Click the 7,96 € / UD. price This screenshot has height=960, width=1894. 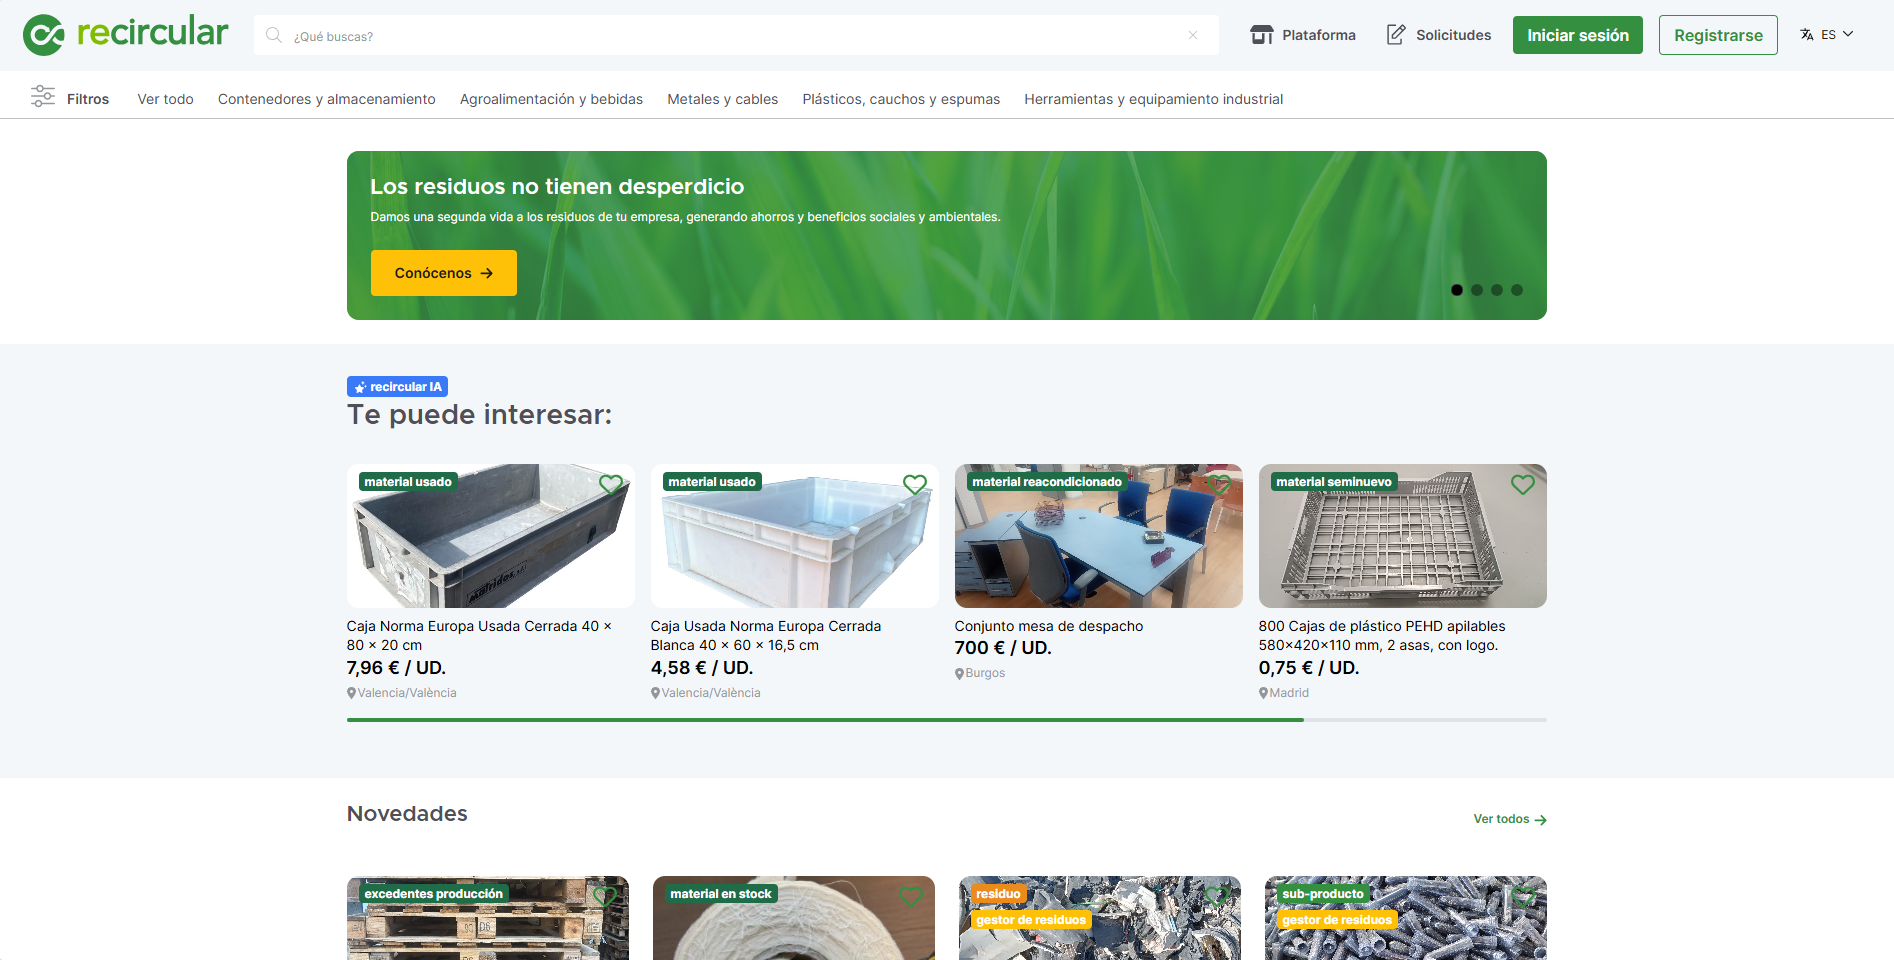tap(396, 668)
